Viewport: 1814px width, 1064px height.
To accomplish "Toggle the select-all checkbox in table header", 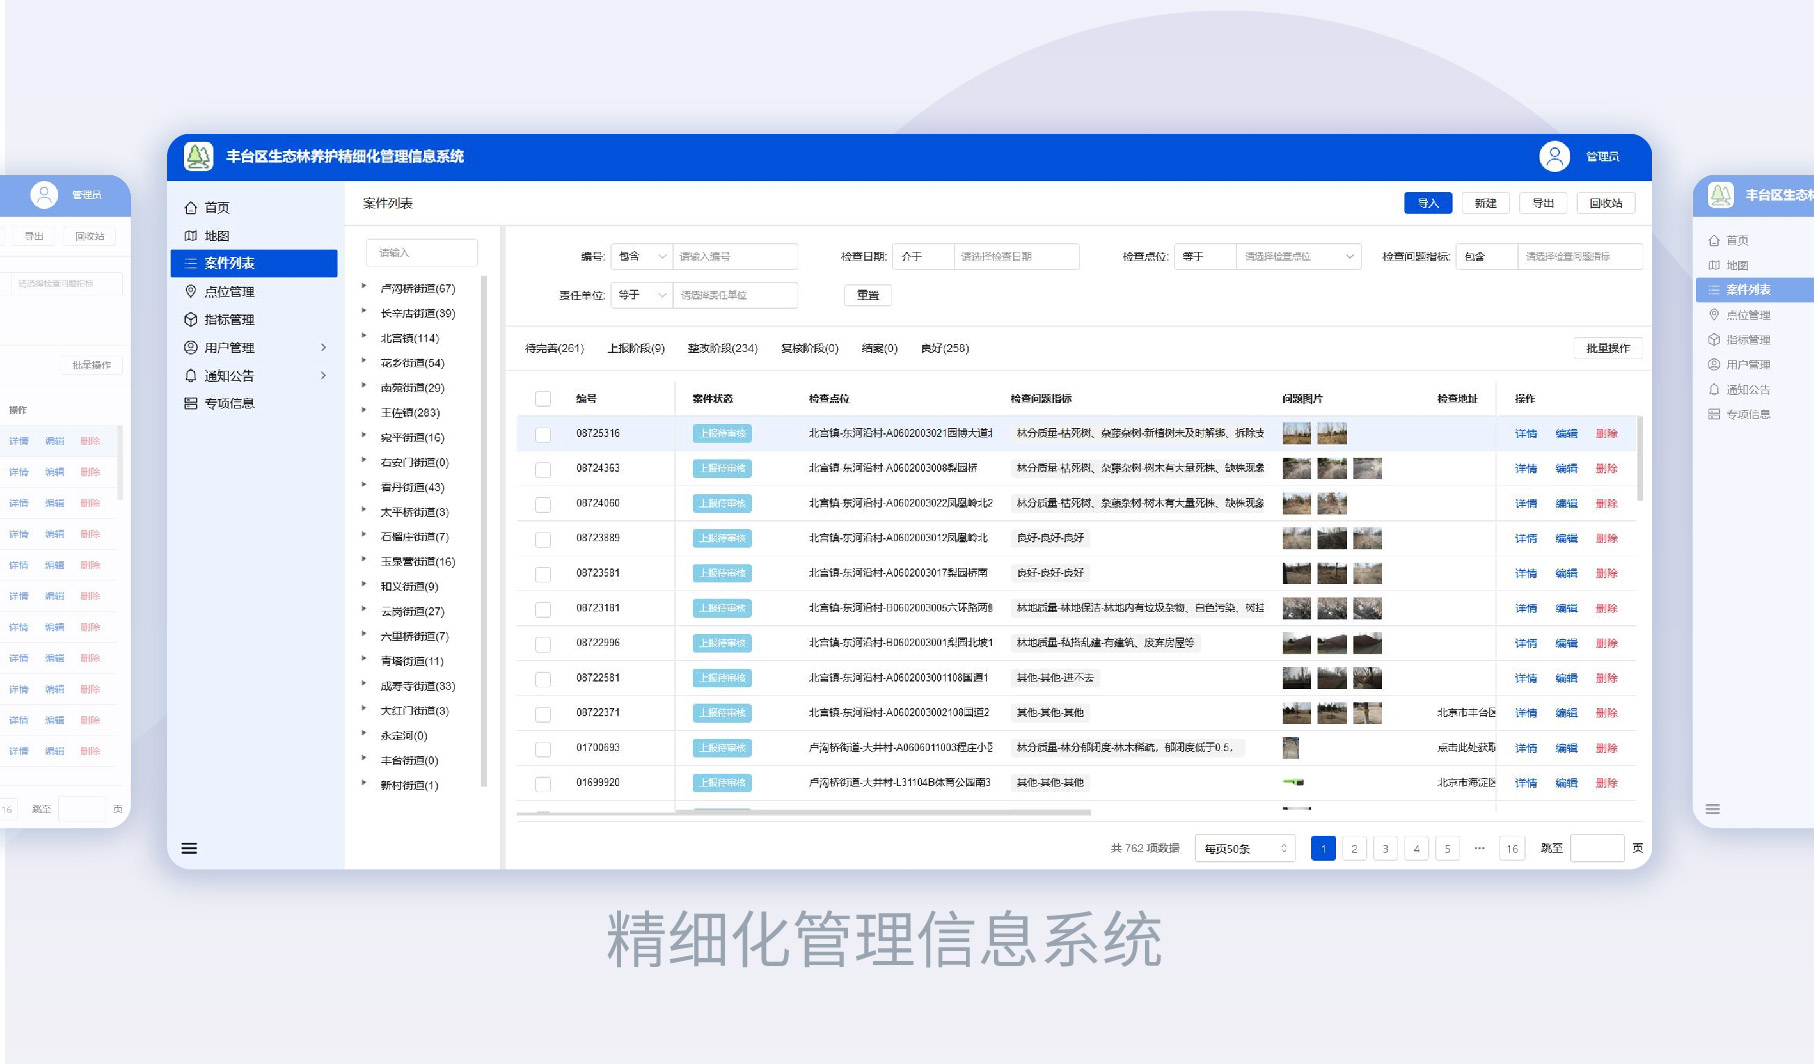I will pyautogui.click(x=543, y=399).
